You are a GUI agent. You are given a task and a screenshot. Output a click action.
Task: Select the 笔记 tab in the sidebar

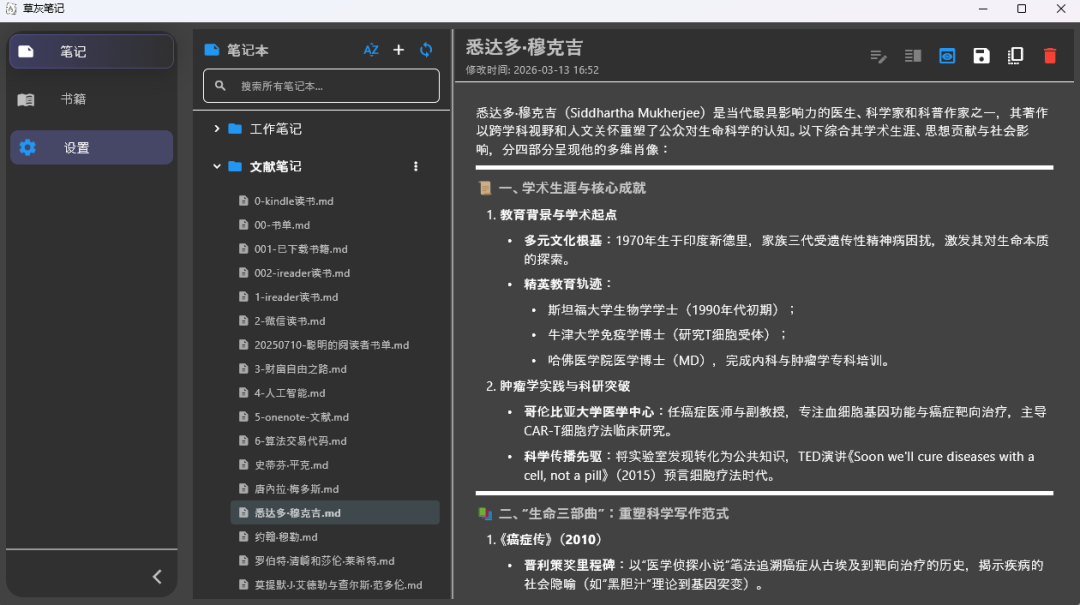72,51
